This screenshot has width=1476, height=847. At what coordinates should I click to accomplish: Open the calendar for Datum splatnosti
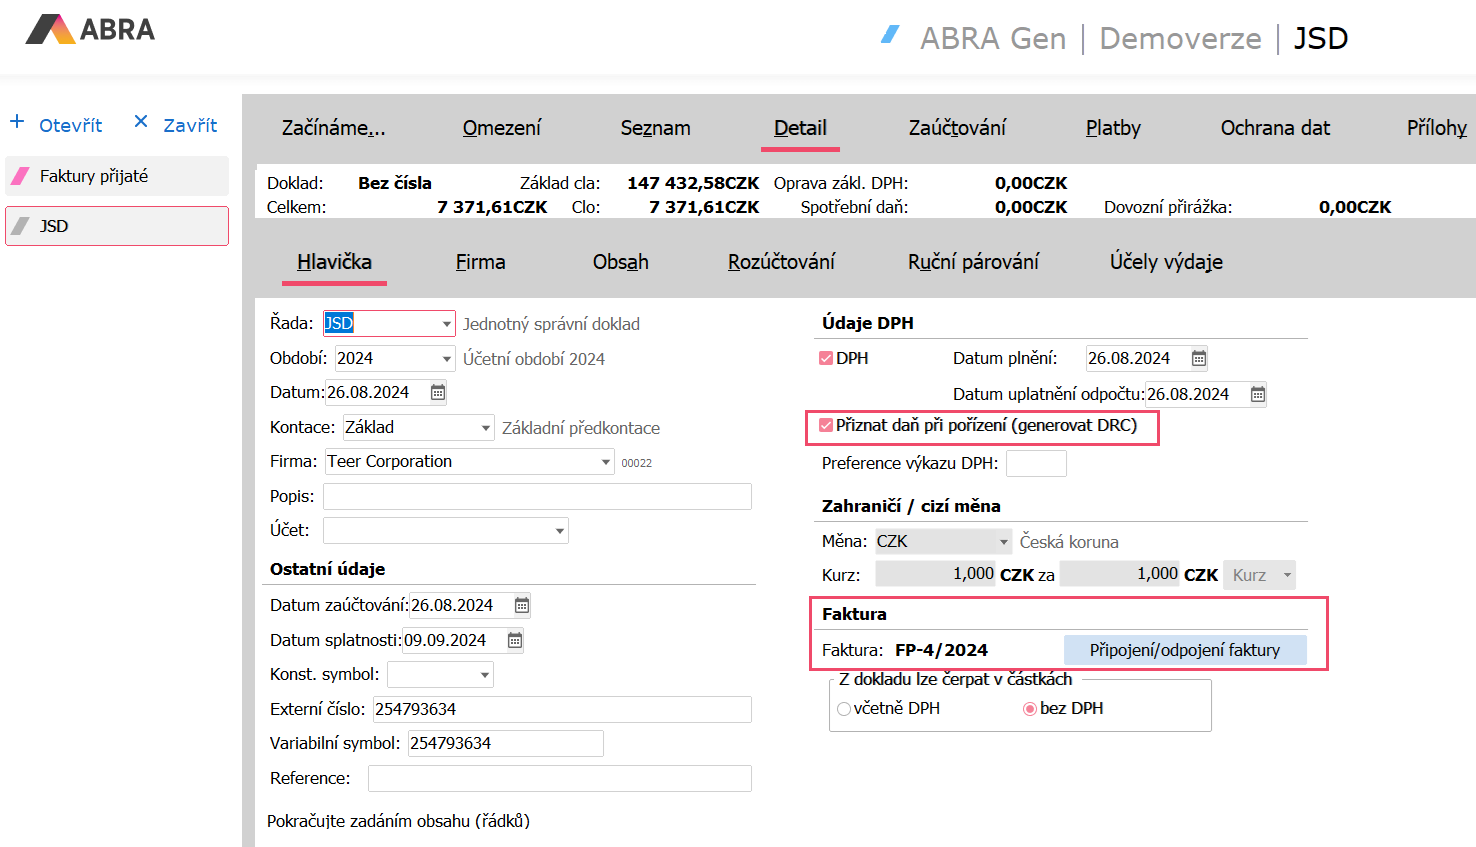pos(515,640)
